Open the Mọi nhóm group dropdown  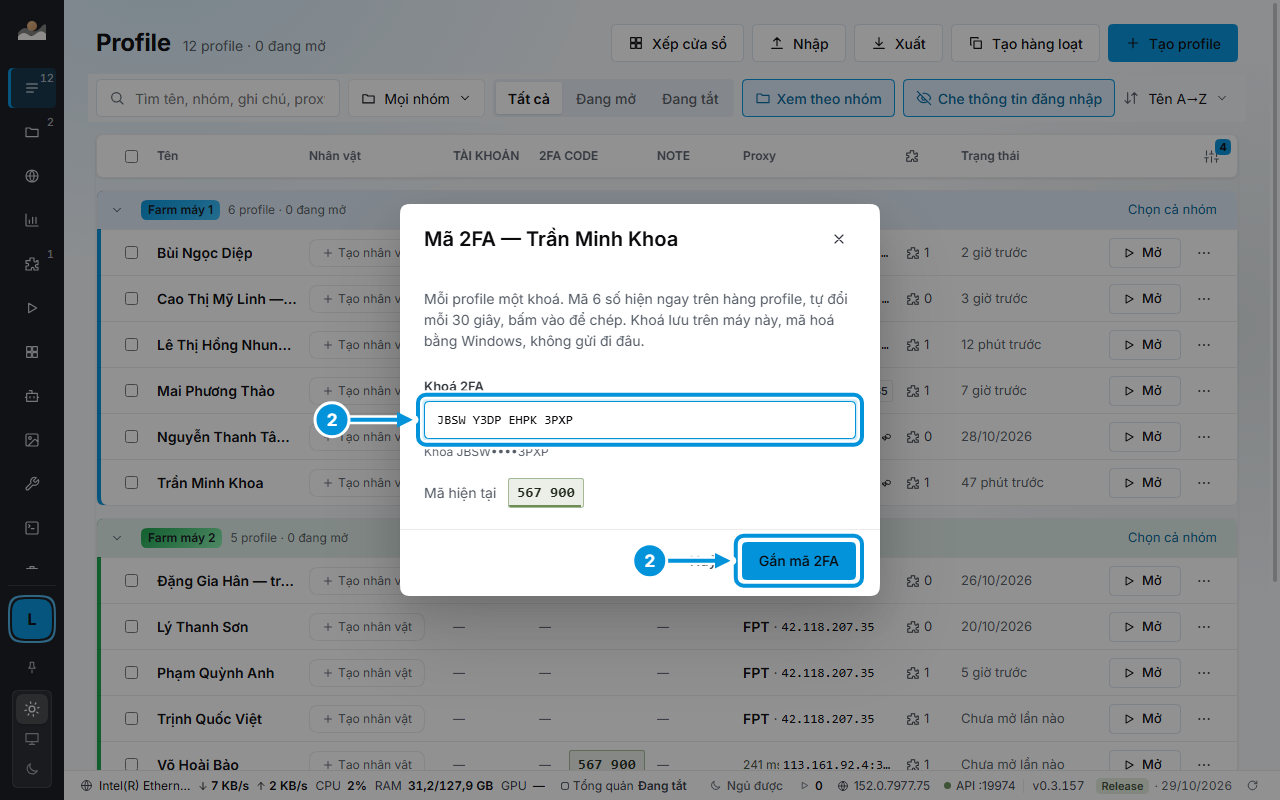pos(416,99)
